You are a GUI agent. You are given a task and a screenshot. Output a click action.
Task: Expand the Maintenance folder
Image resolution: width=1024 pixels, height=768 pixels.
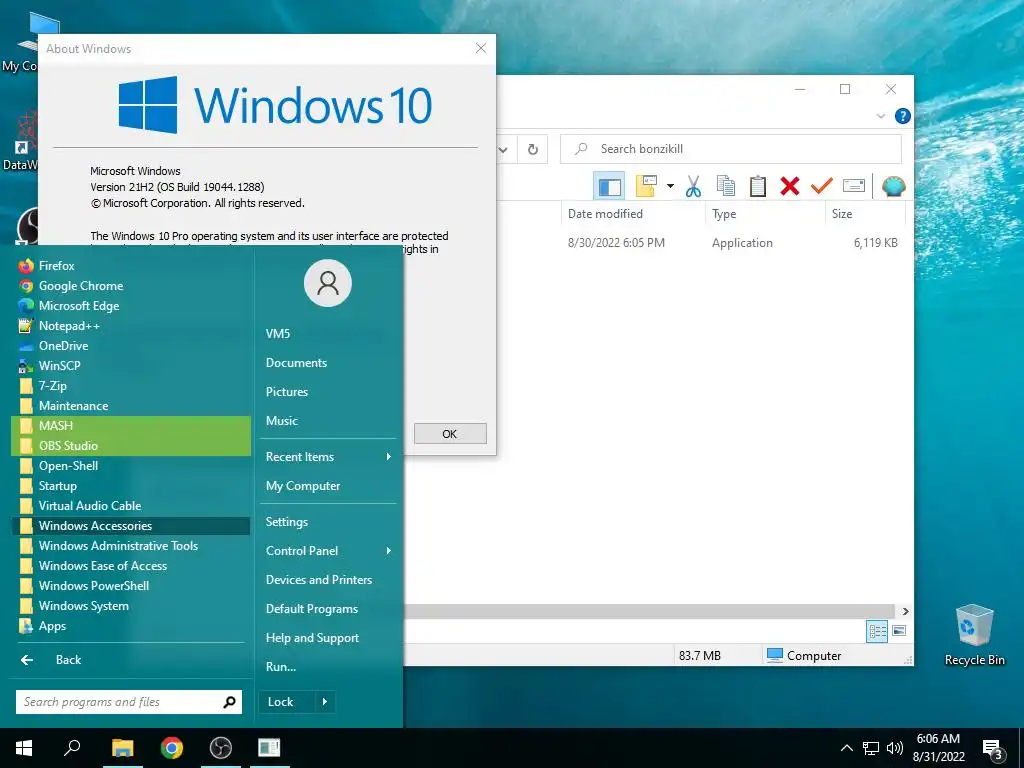pos(131,406)
